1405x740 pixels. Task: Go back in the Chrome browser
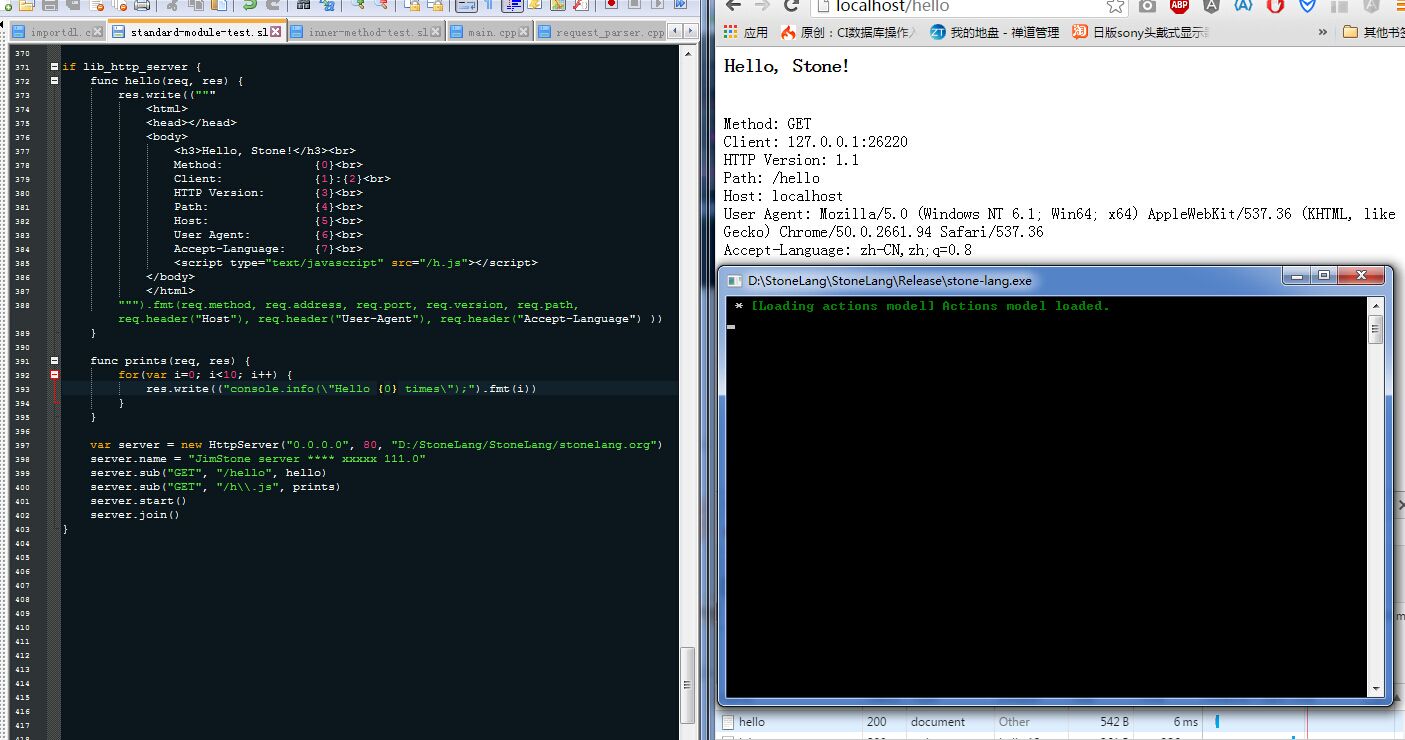[734, 6]
